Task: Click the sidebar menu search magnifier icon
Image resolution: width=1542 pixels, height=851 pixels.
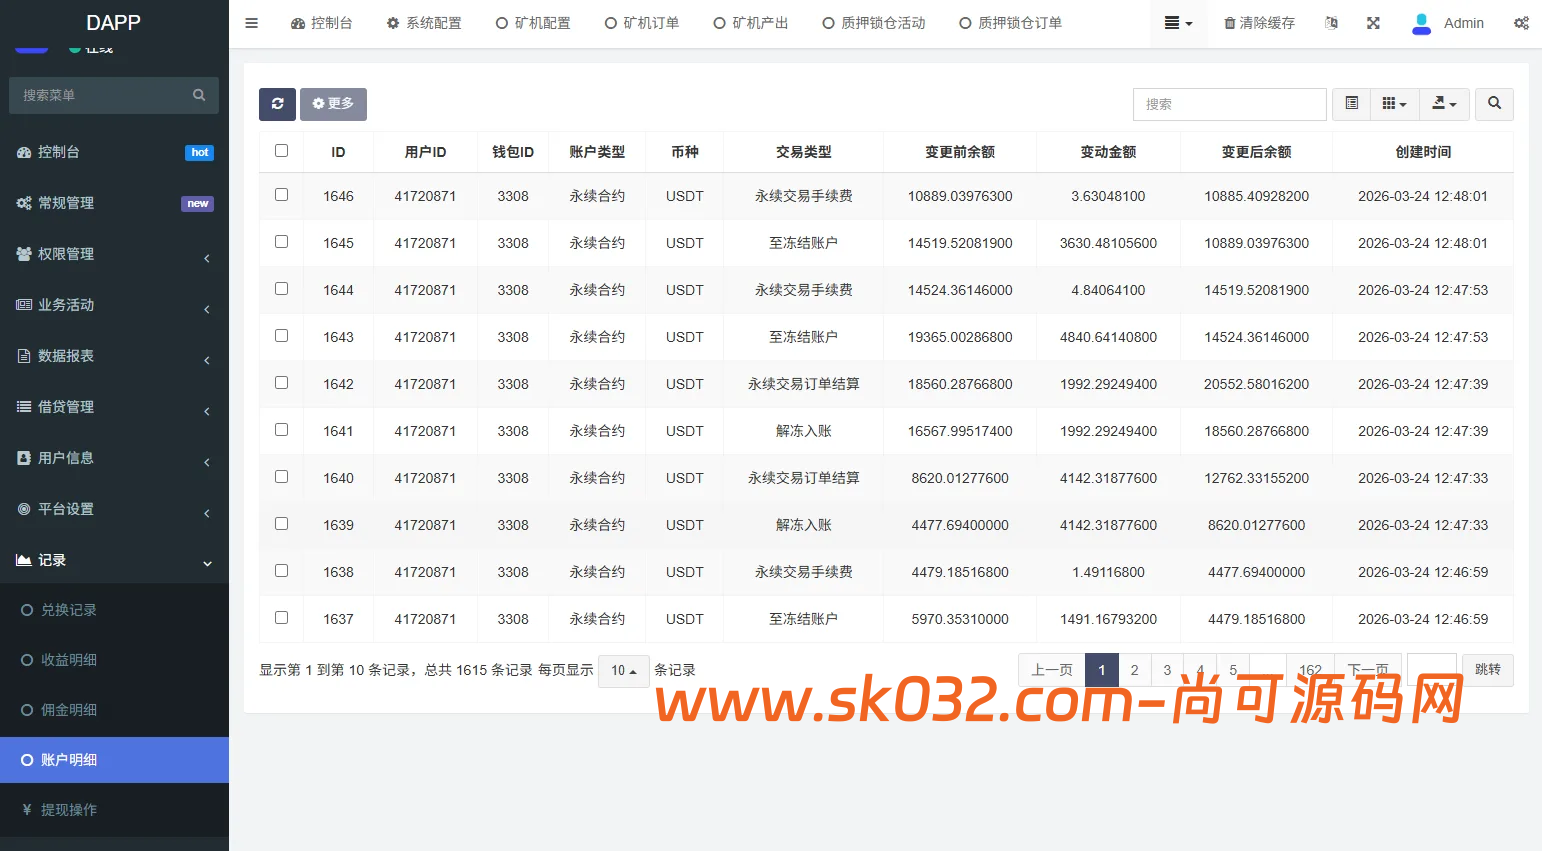Action: pyautogui.click(x=199, y=95)
